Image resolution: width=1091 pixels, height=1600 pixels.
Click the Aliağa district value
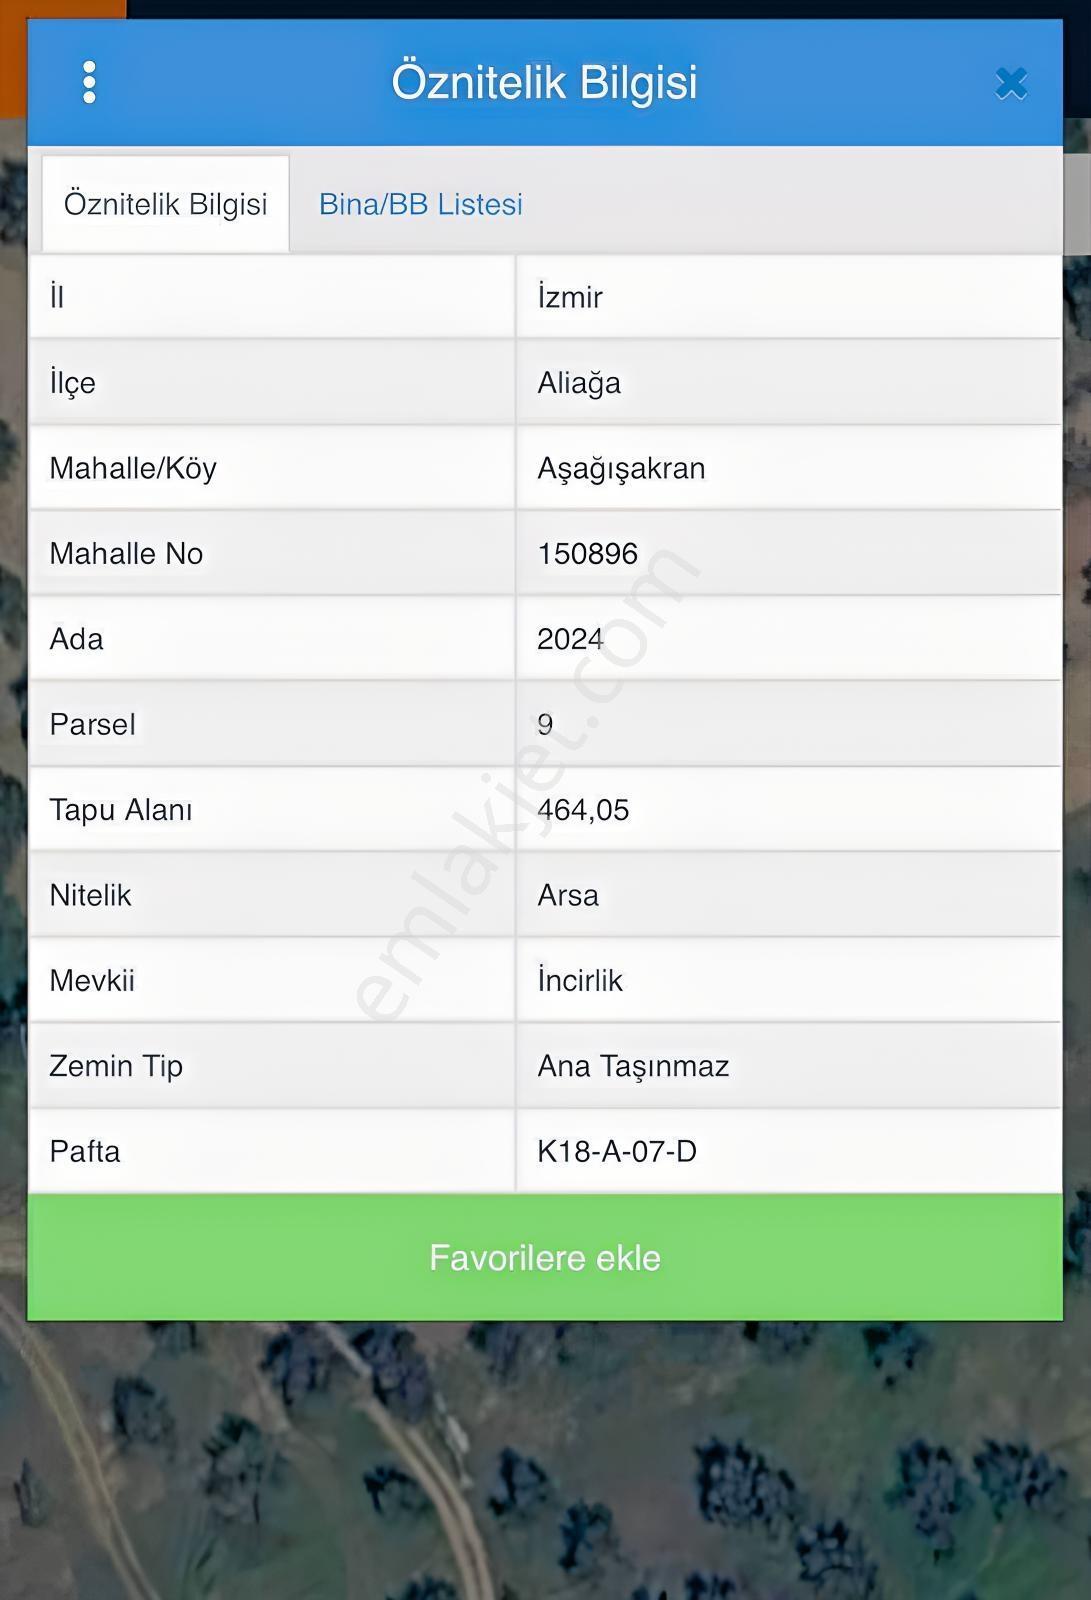click(579, 383)
